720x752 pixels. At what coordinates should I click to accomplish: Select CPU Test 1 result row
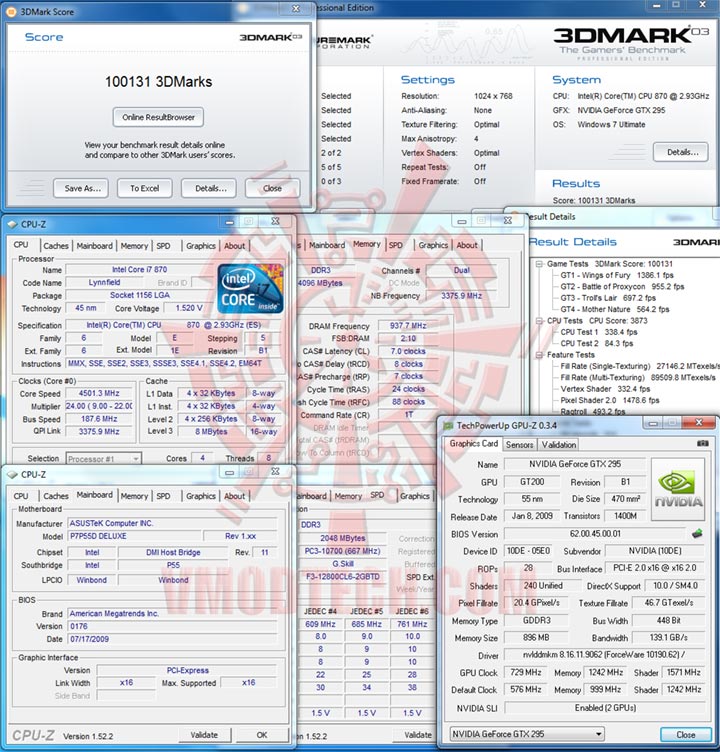pyautogui.click(x=599, y=332)
